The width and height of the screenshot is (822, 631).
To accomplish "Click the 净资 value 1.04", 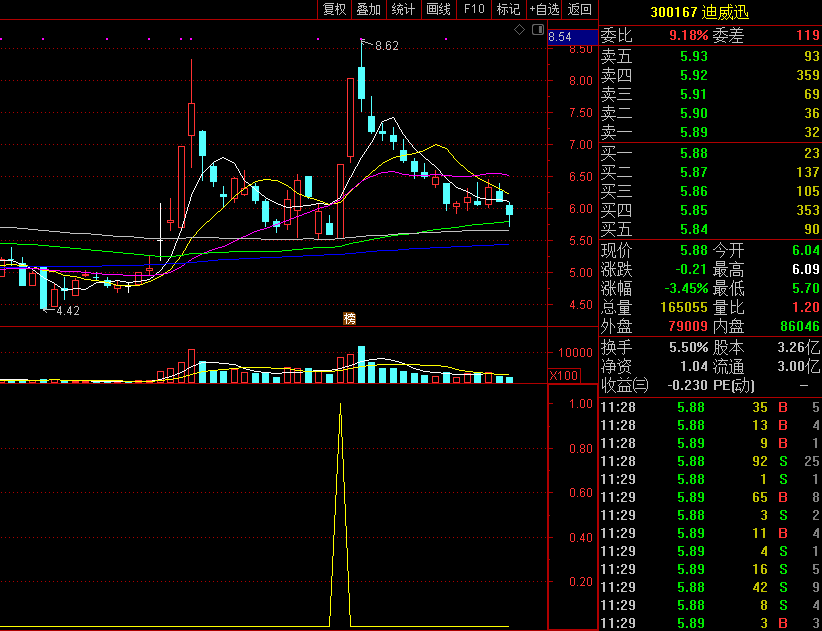I will tap(694, 366).
